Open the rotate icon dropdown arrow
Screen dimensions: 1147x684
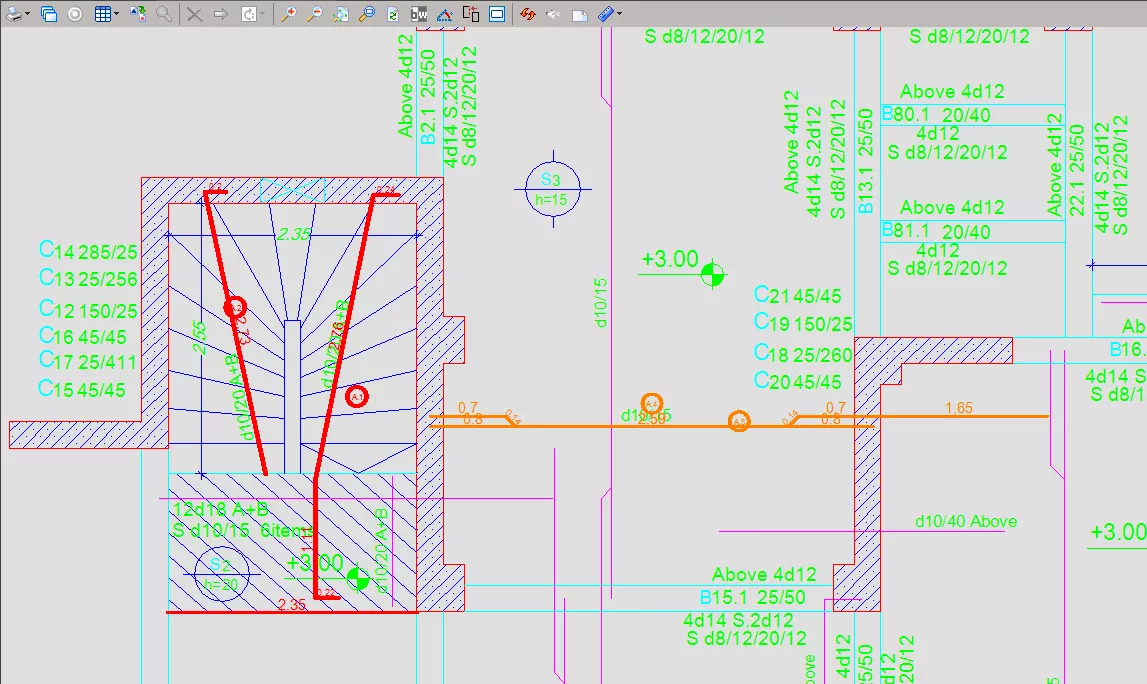[x=263, y=14]
